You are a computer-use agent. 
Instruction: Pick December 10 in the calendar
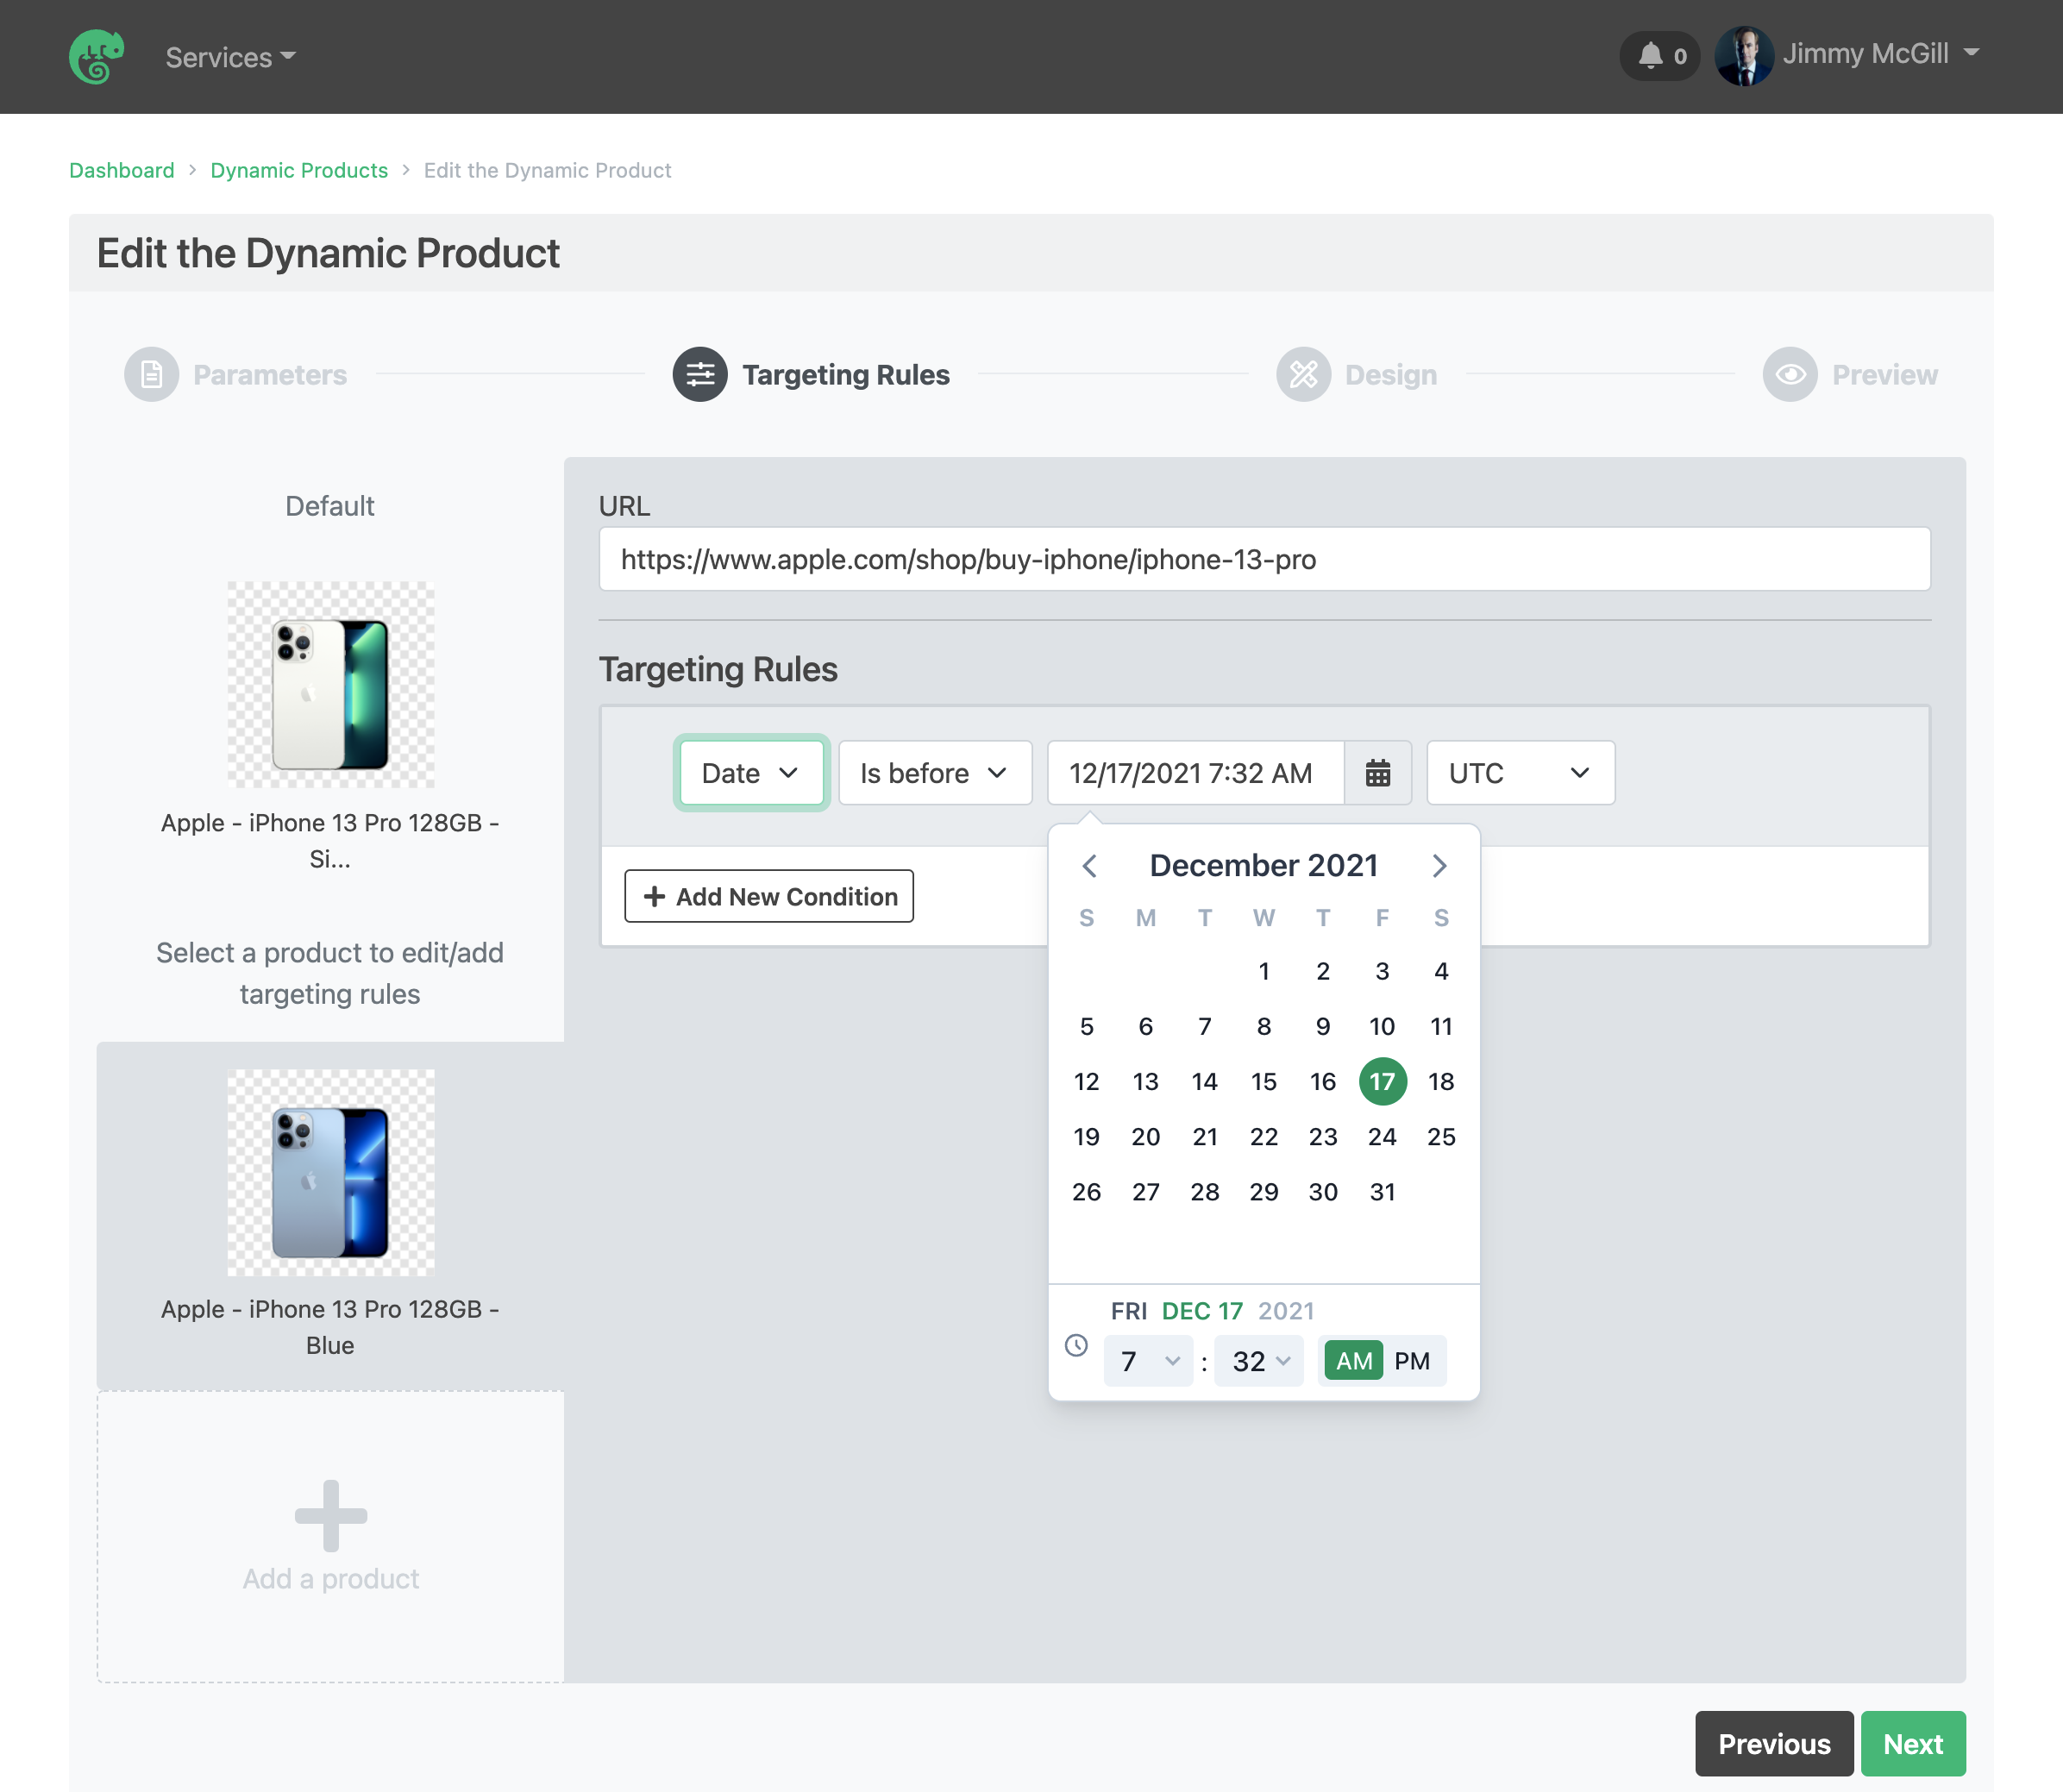[1382, 1026]
